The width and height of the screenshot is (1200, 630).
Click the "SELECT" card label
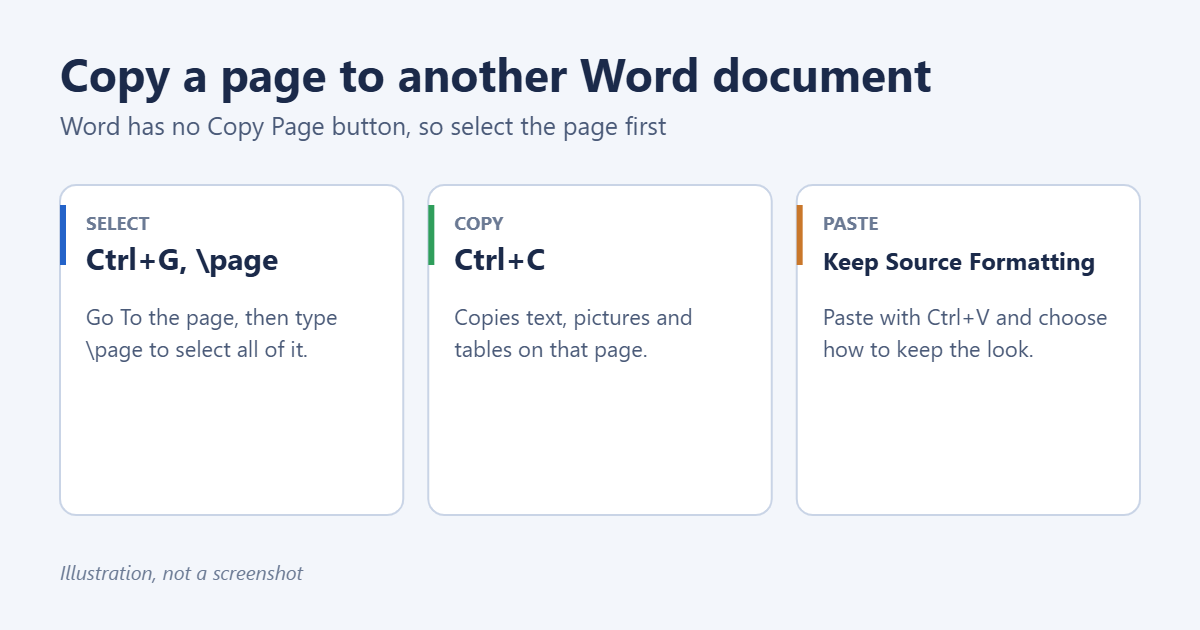[118, 224]
